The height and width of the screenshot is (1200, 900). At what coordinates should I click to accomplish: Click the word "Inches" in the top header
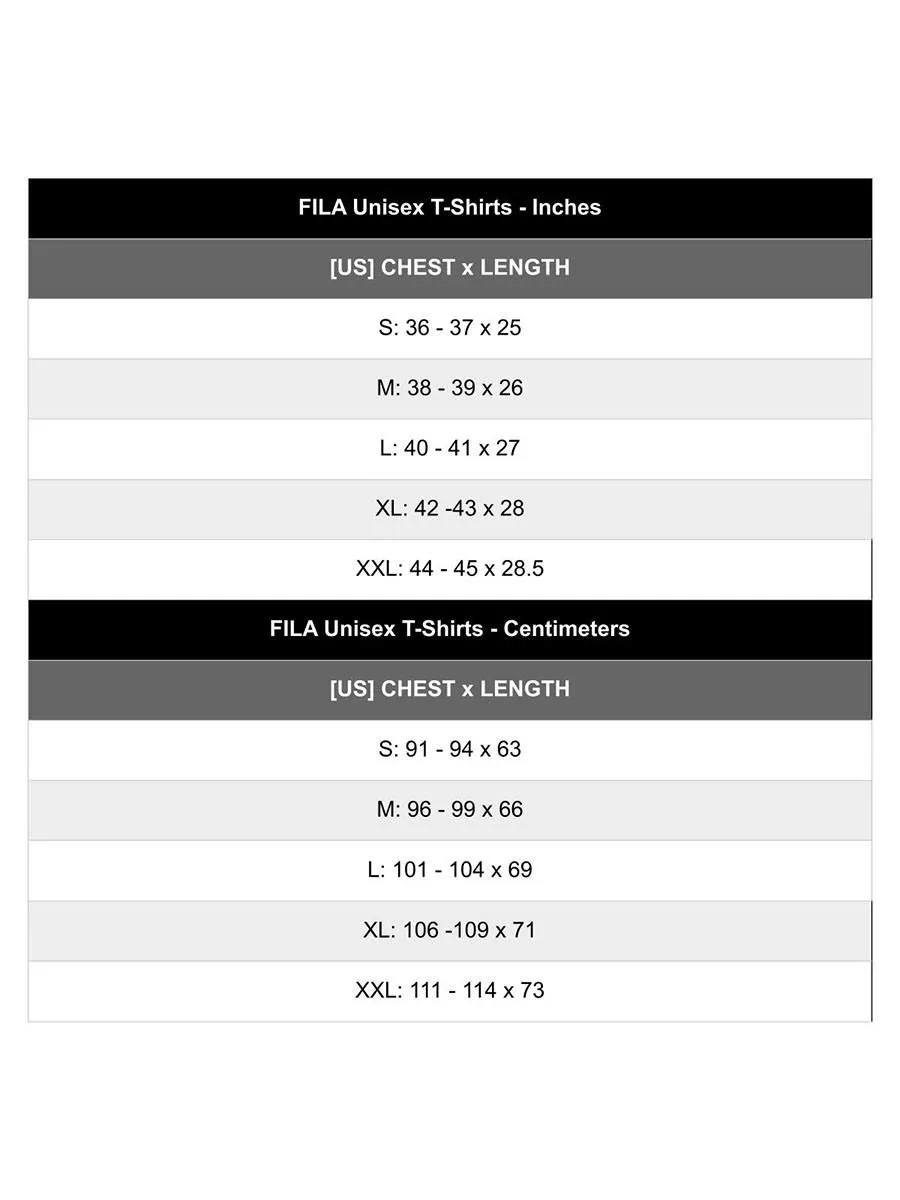click(x=566, y=208)
